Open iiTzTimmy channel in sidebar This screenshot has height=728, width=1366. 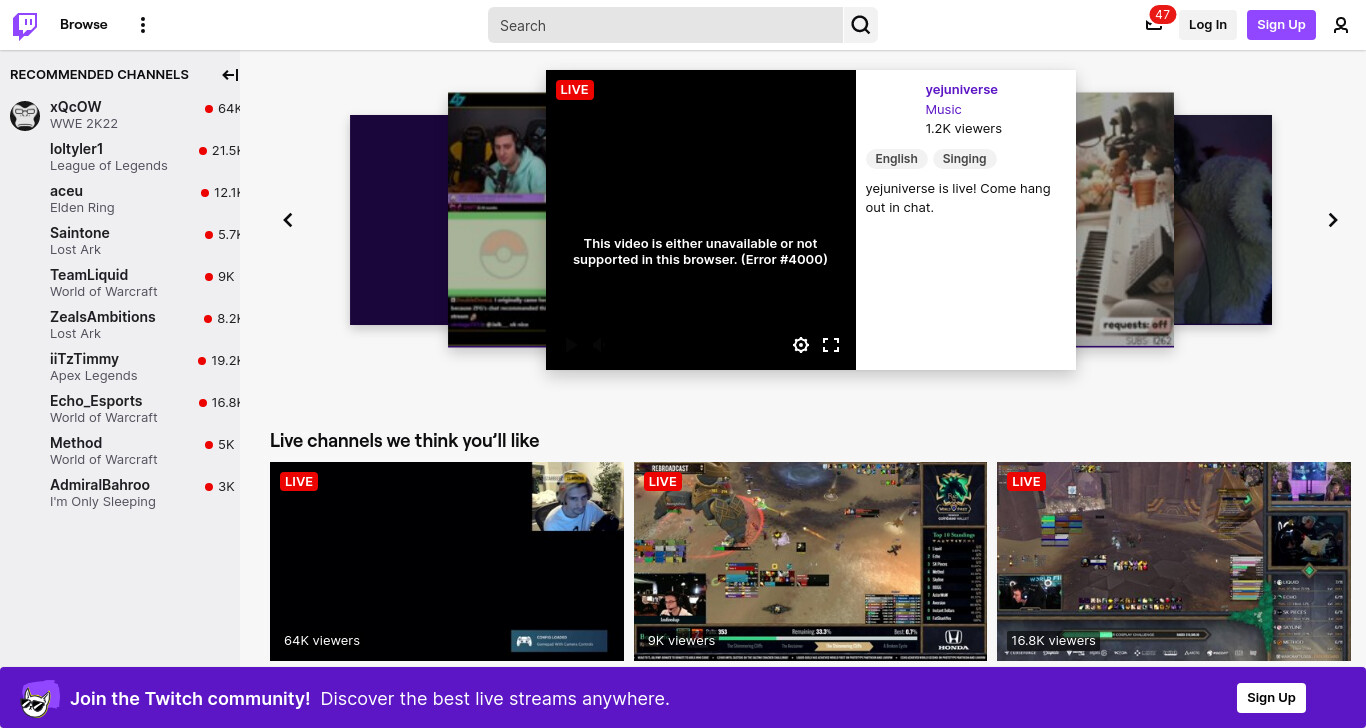[120, 367]
